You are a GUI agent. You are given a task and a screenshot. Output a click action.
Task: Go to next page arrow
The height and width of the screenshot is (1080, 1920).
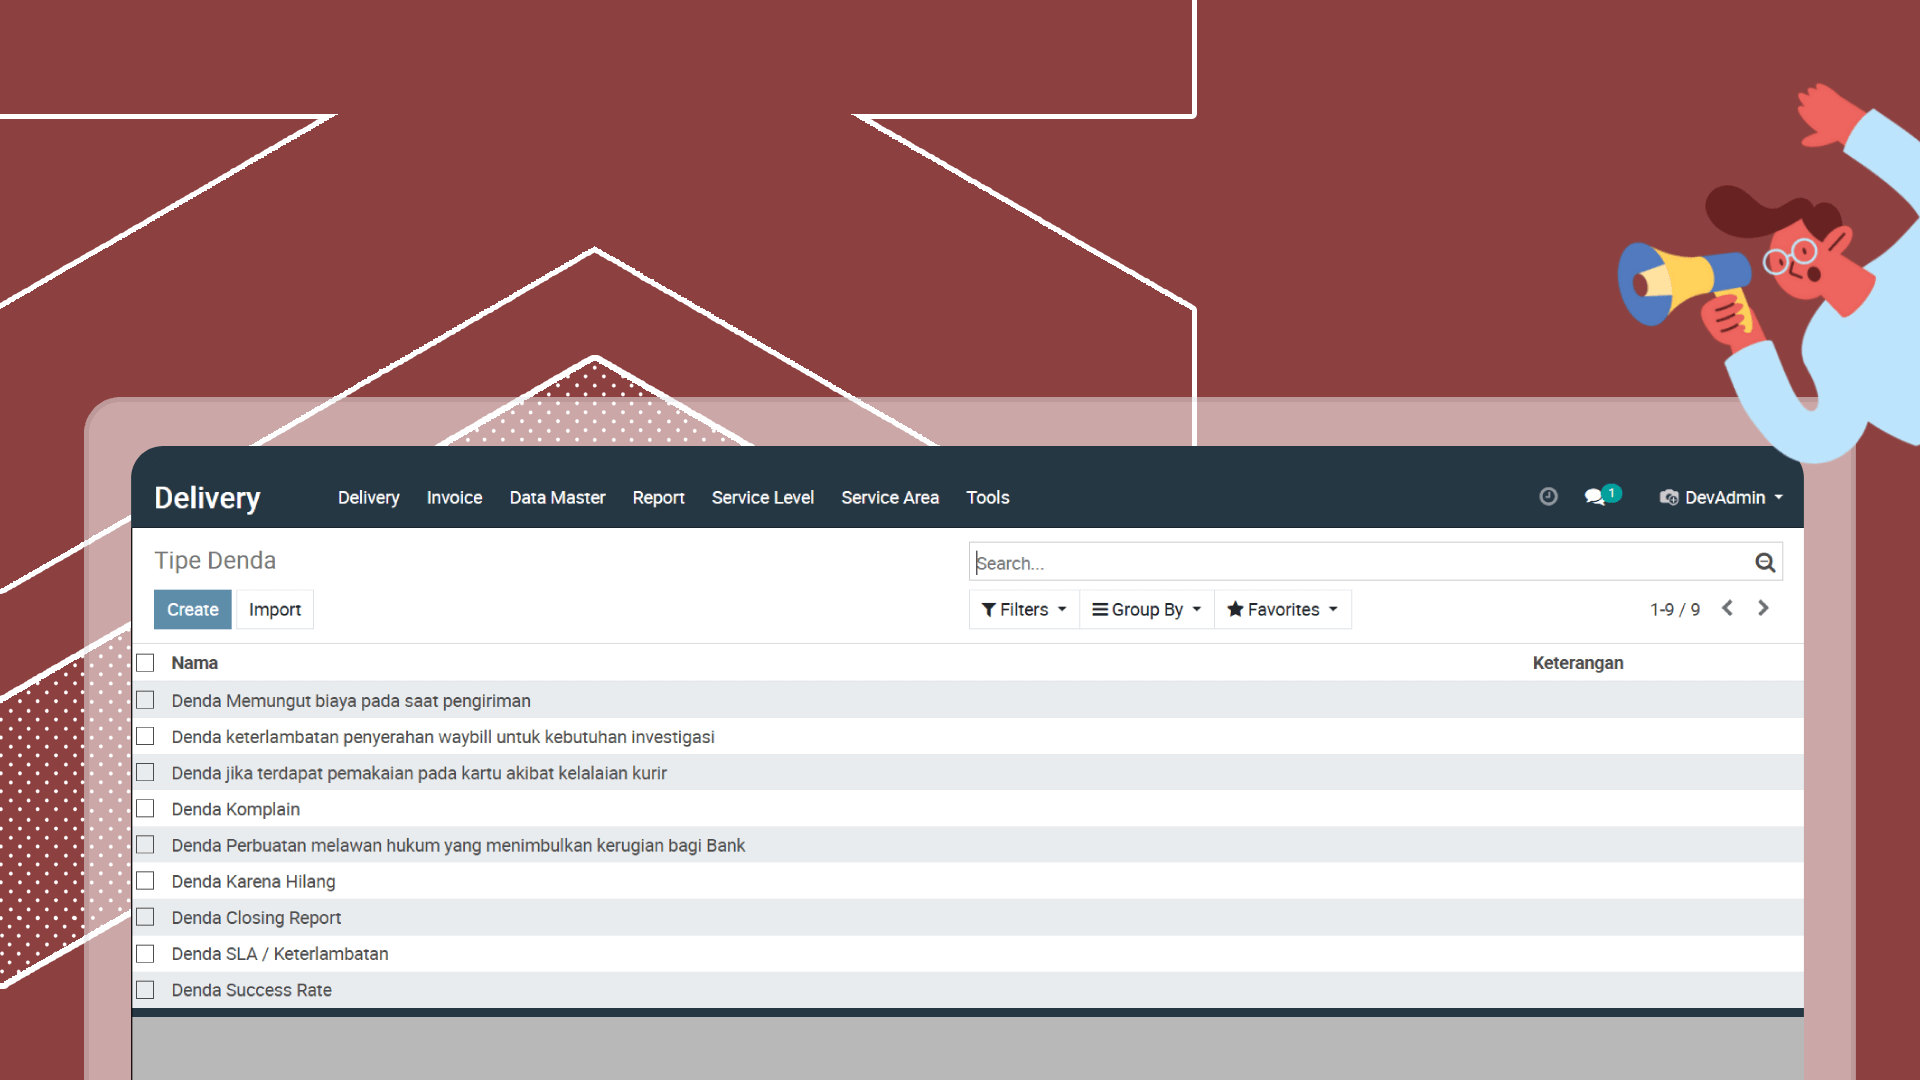pyautogui.click(x=1763, y=608)
